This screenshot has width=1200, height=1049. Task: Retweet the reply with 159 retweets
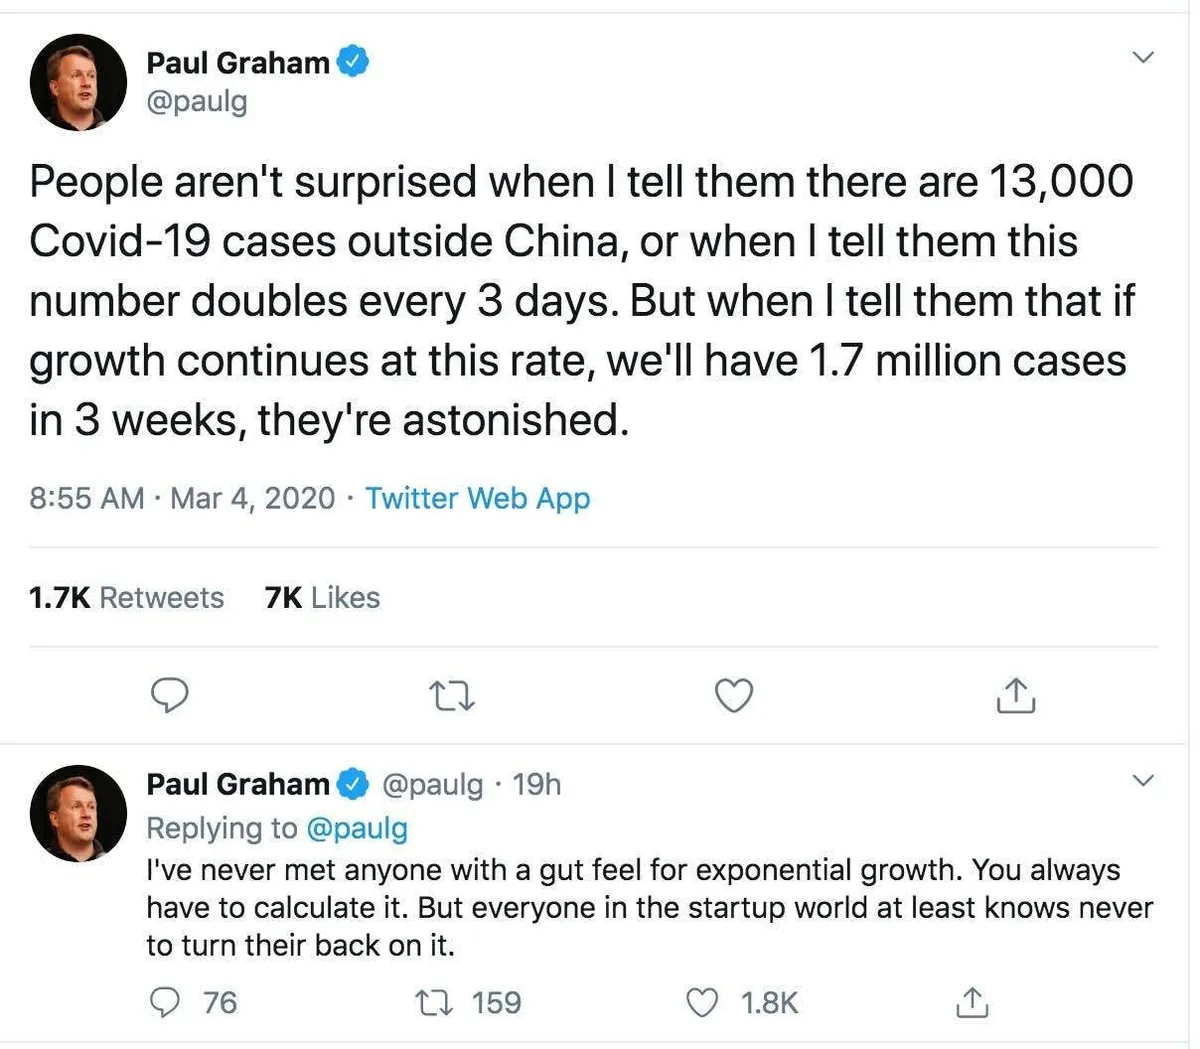[436, 1002]
